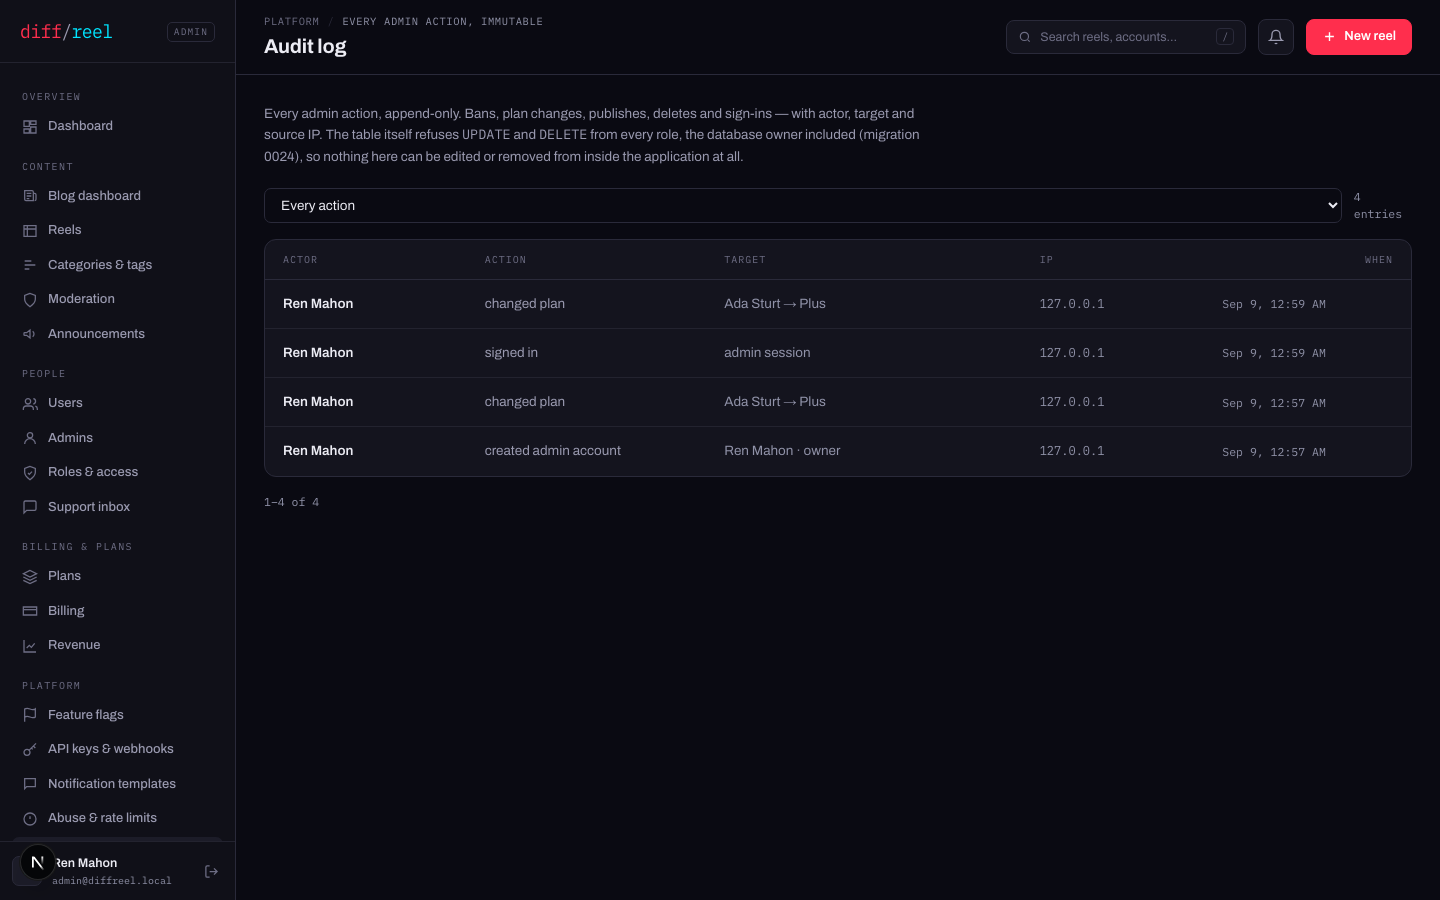Viewport: 1440px width, 900px height.
Task: Click the IP column header
Action: point(1046,260)
